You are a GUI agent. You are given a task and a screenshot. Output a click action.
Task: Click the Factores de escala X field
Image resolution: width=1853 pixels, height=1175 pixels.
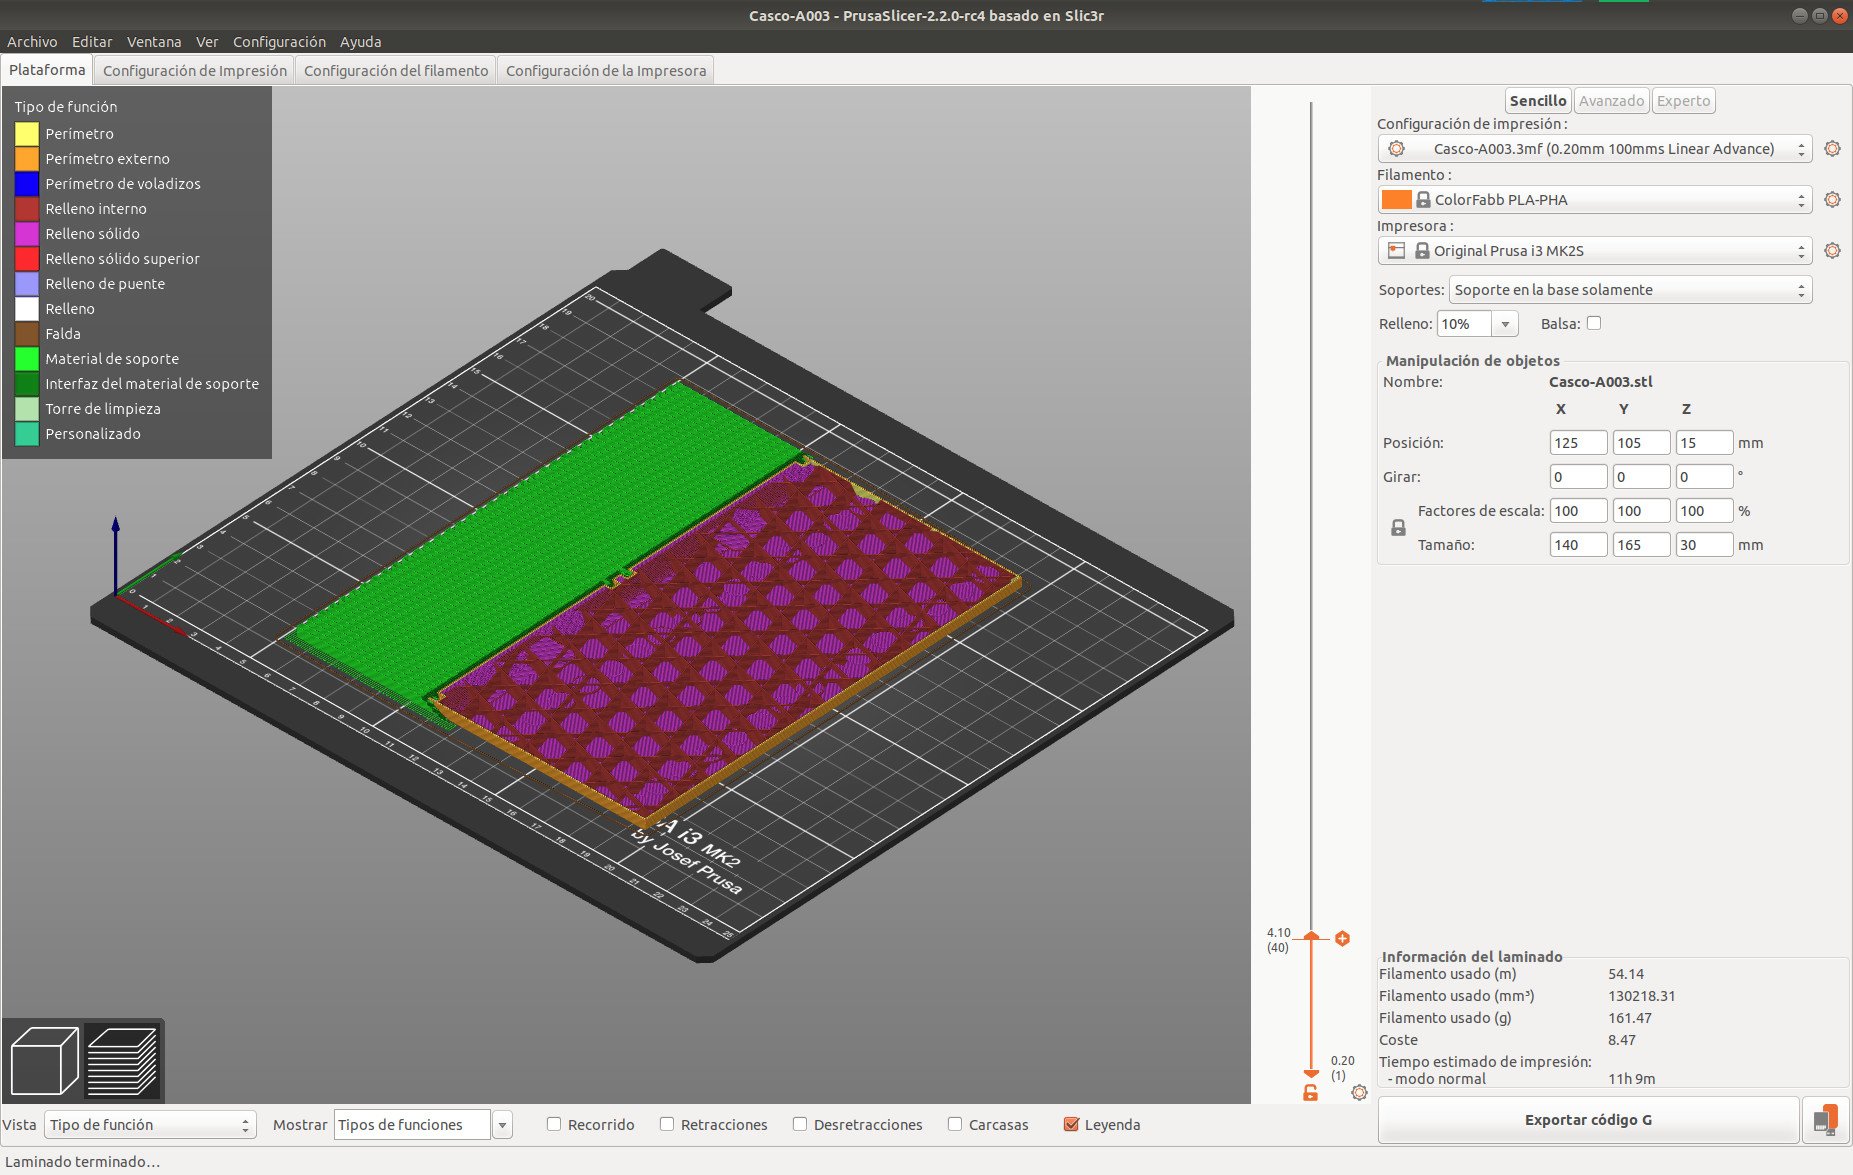(1578, 510)
